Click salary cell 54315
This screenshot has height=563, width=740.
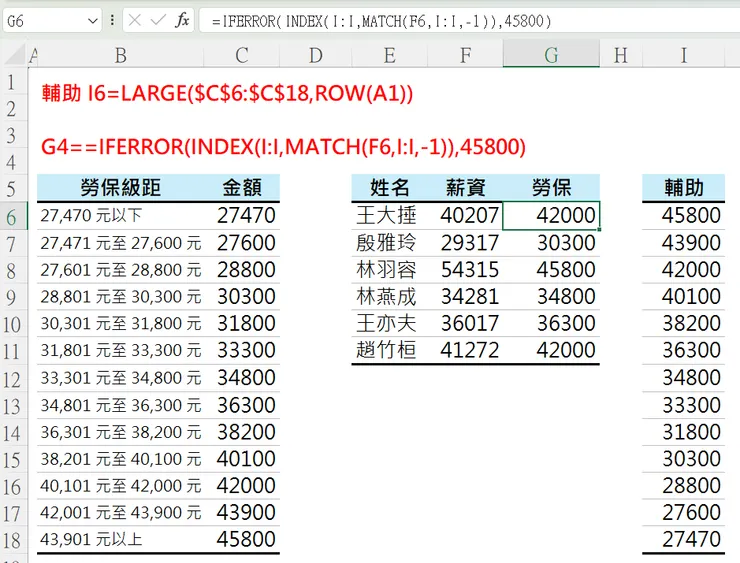point(465,270)
